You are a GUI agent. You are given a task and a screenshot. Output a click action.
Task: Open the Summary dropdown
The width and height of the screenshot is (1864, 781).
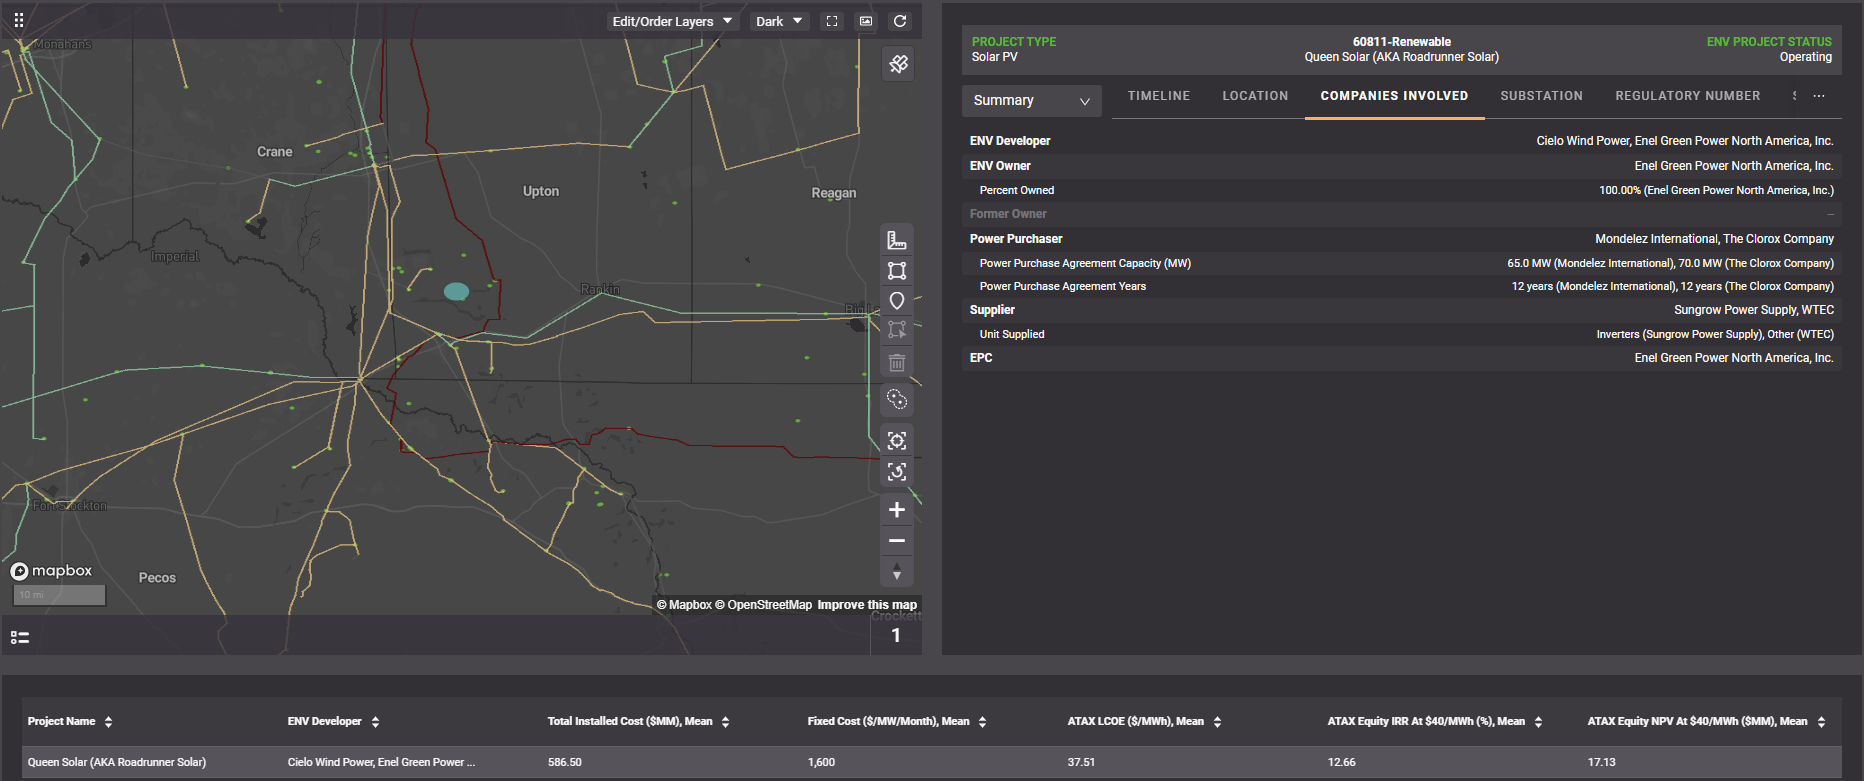tap(1031, 100)
